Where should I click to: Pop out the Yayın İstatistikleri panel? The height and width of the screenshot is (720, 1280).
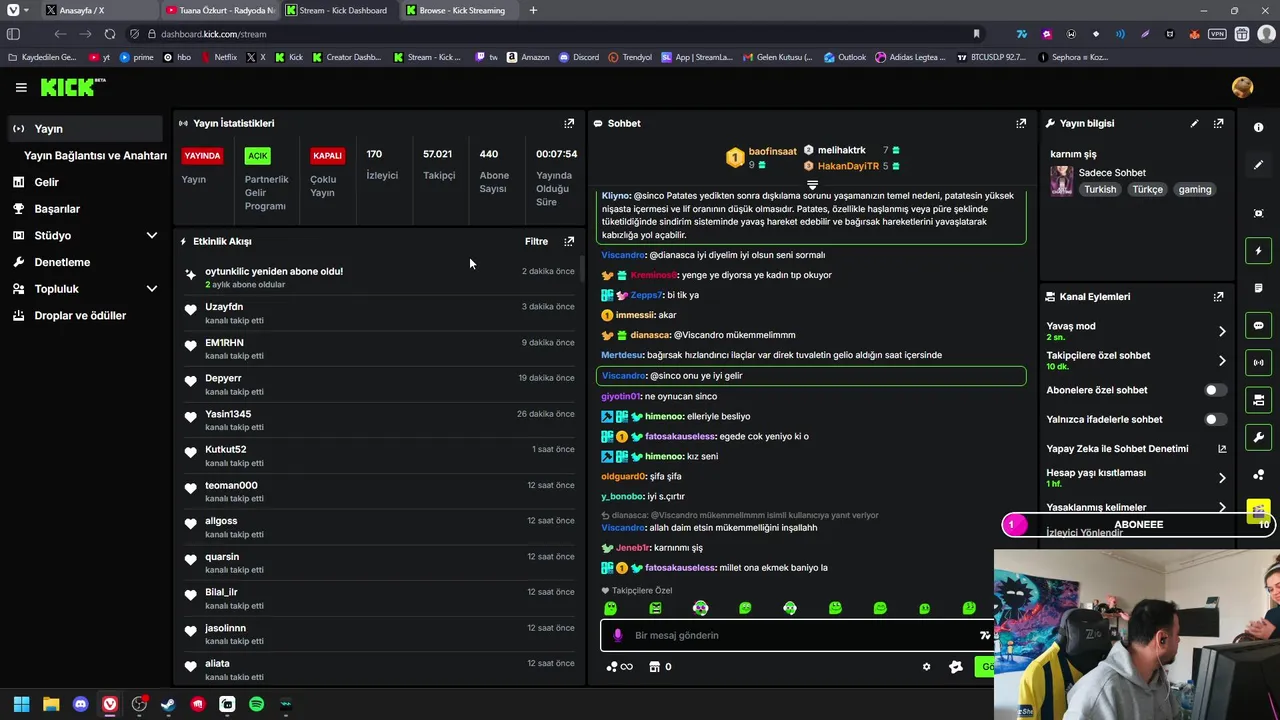569,123
